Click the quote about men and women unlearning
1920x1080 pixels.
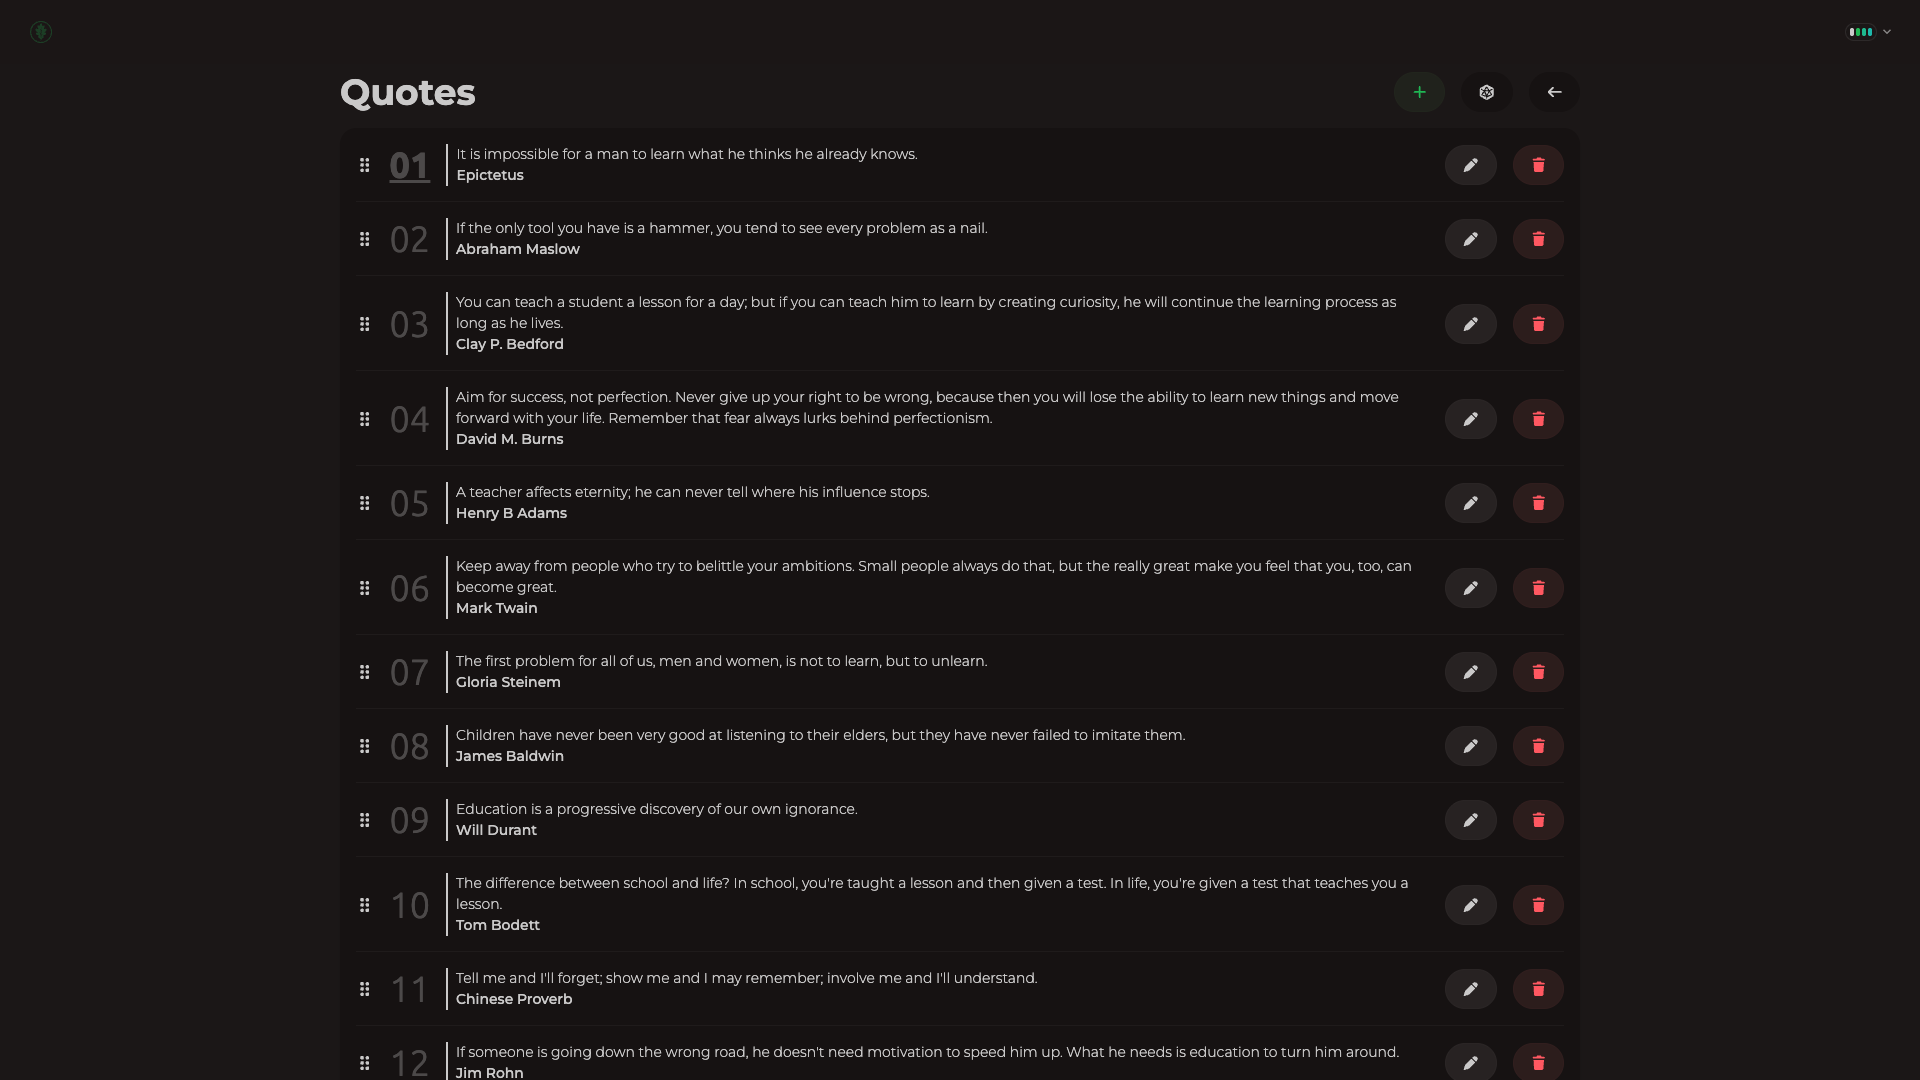pos(722,661)
